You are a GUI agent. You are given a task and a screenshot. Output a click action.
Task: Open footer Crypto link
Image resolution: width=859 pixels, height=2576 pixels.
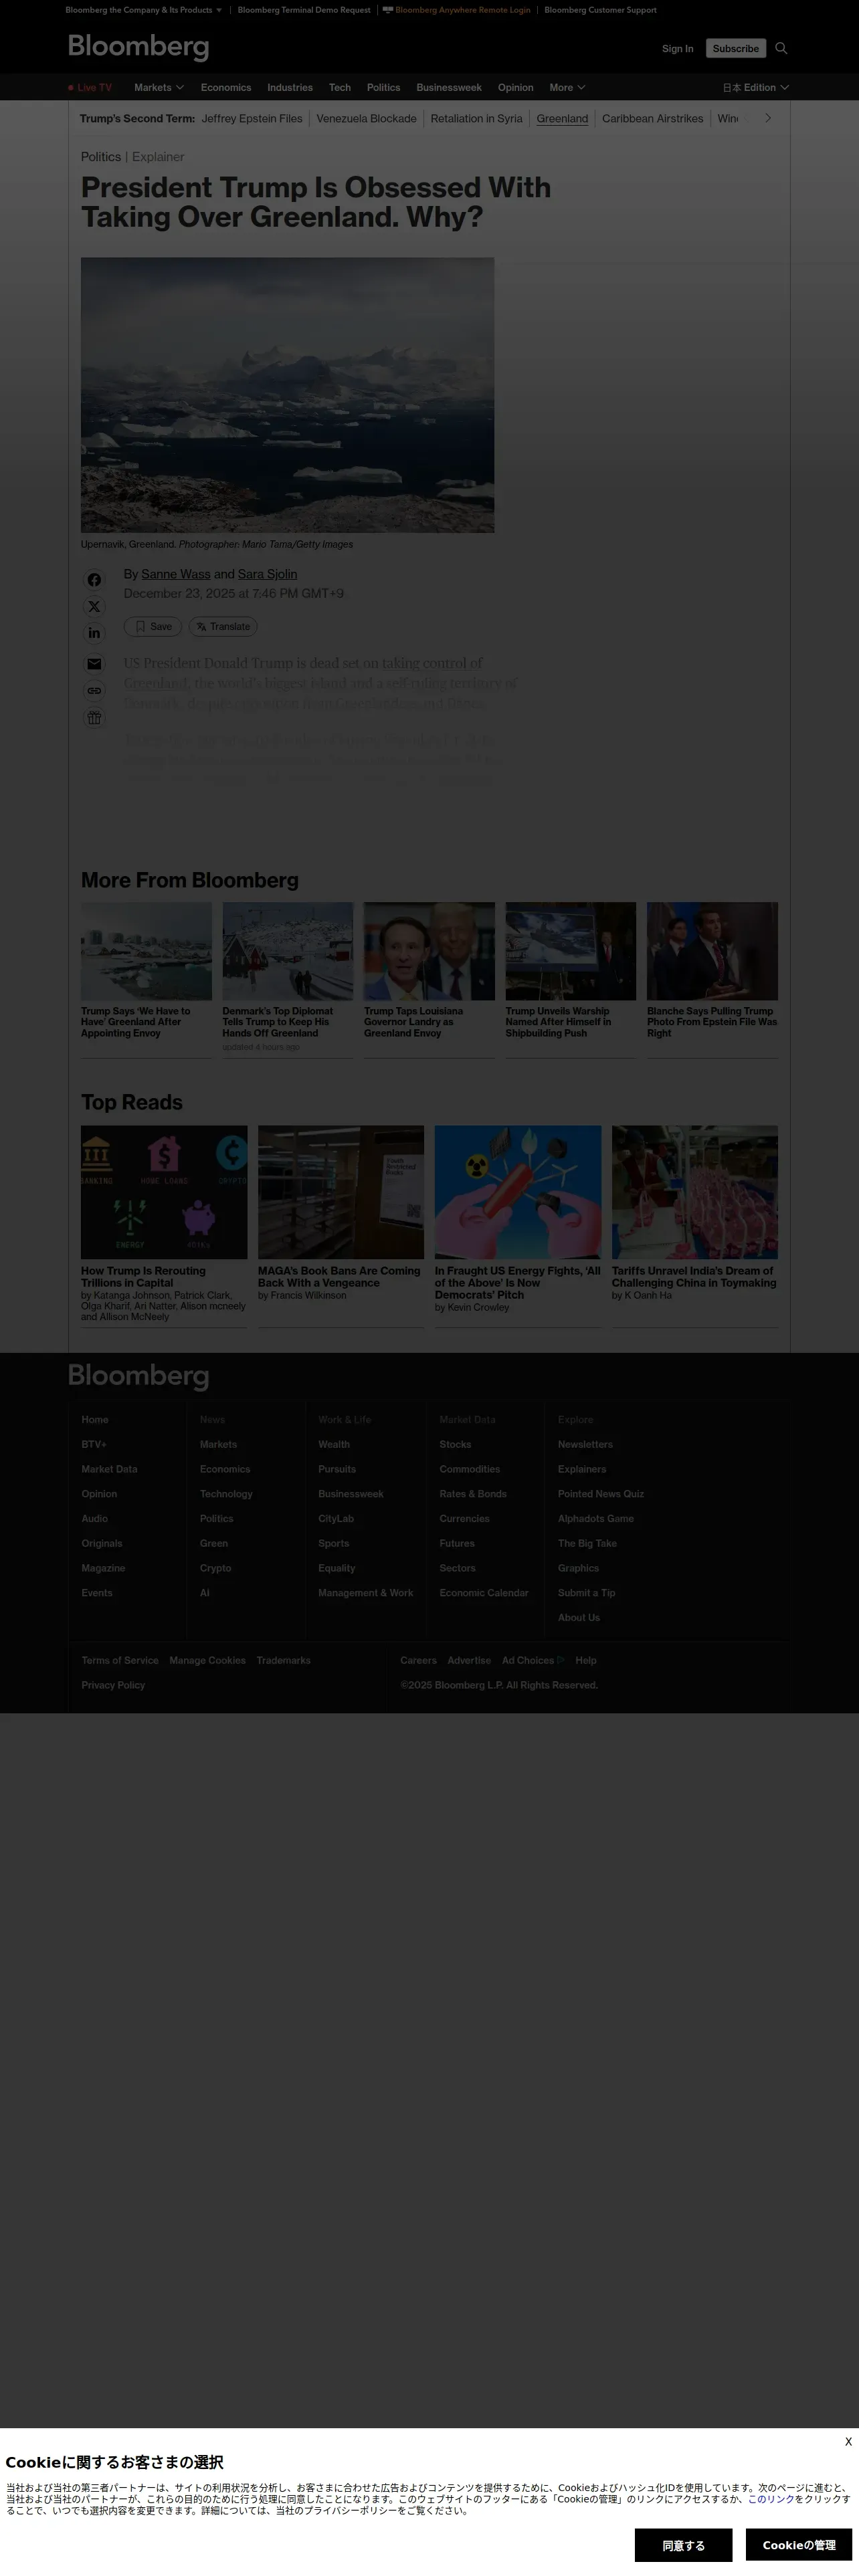[x=215, y=1568]
